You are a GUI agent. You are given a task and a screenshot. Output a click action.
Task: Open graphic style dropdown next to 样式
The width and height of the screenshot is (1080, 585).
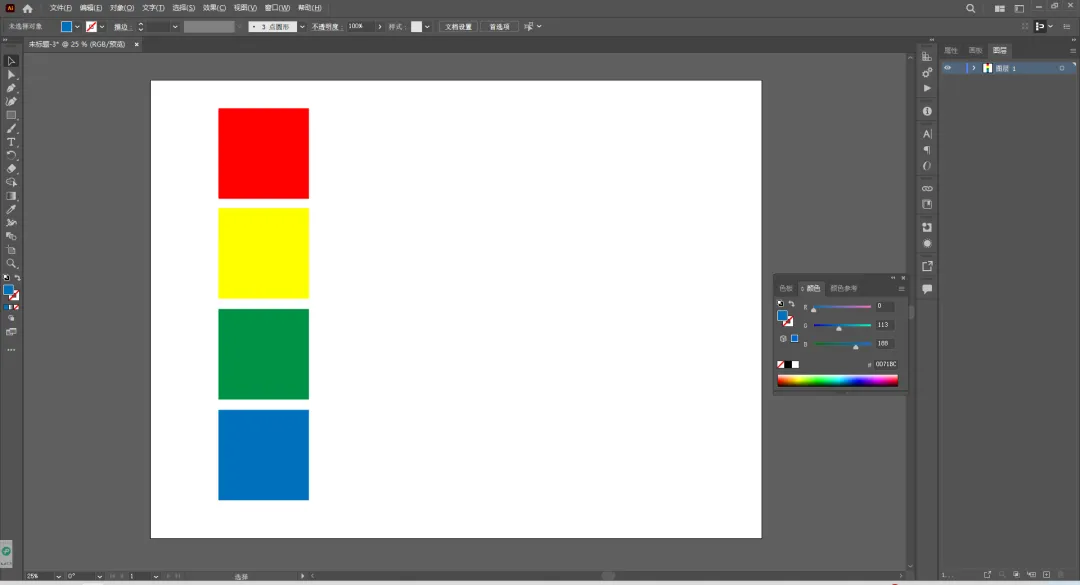click(x=427, y=27)
